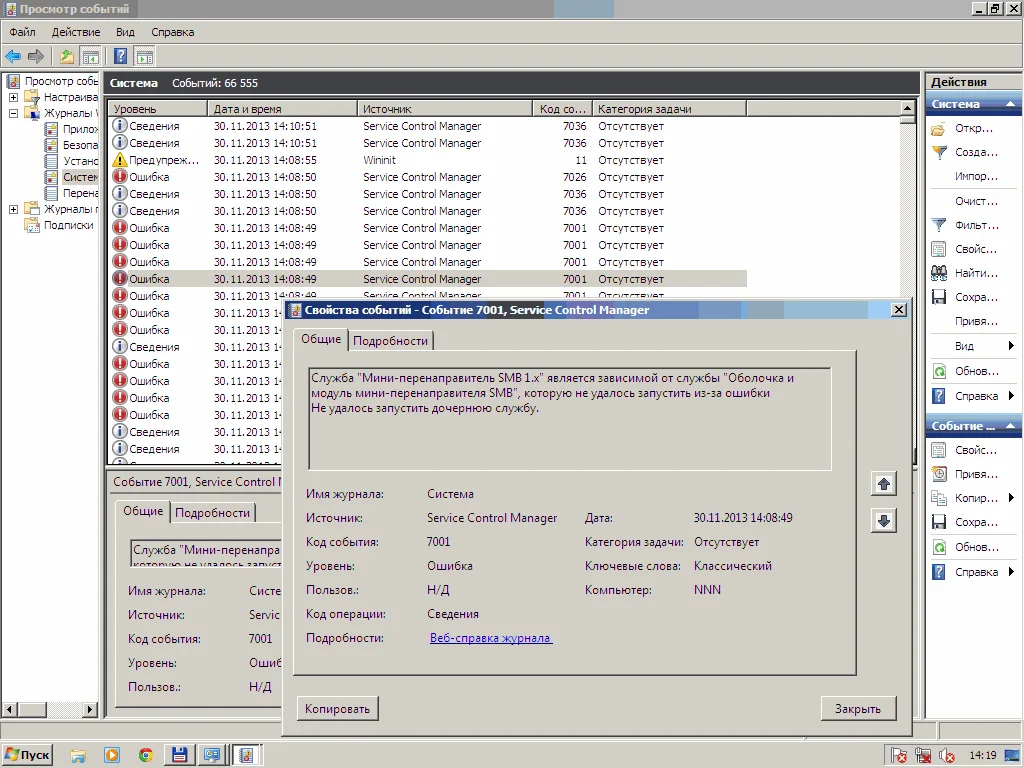Image resolution: width=1024 pixels, height=768 pixels.
Task: Switch to Подробности tab in event dialog
Action: point(390,341)
